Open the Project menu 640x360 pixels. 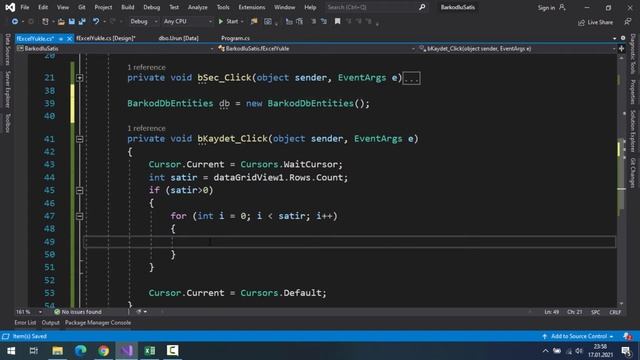(103, 7)
